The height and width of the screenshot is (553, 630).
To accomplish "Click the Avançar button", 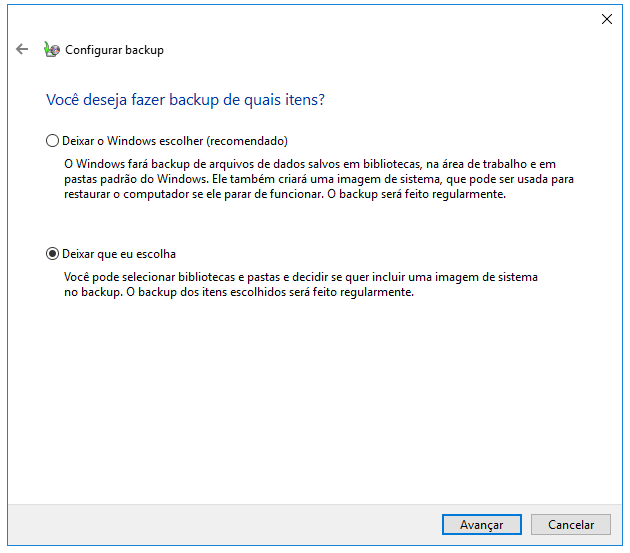I will [x=482, y=524].
